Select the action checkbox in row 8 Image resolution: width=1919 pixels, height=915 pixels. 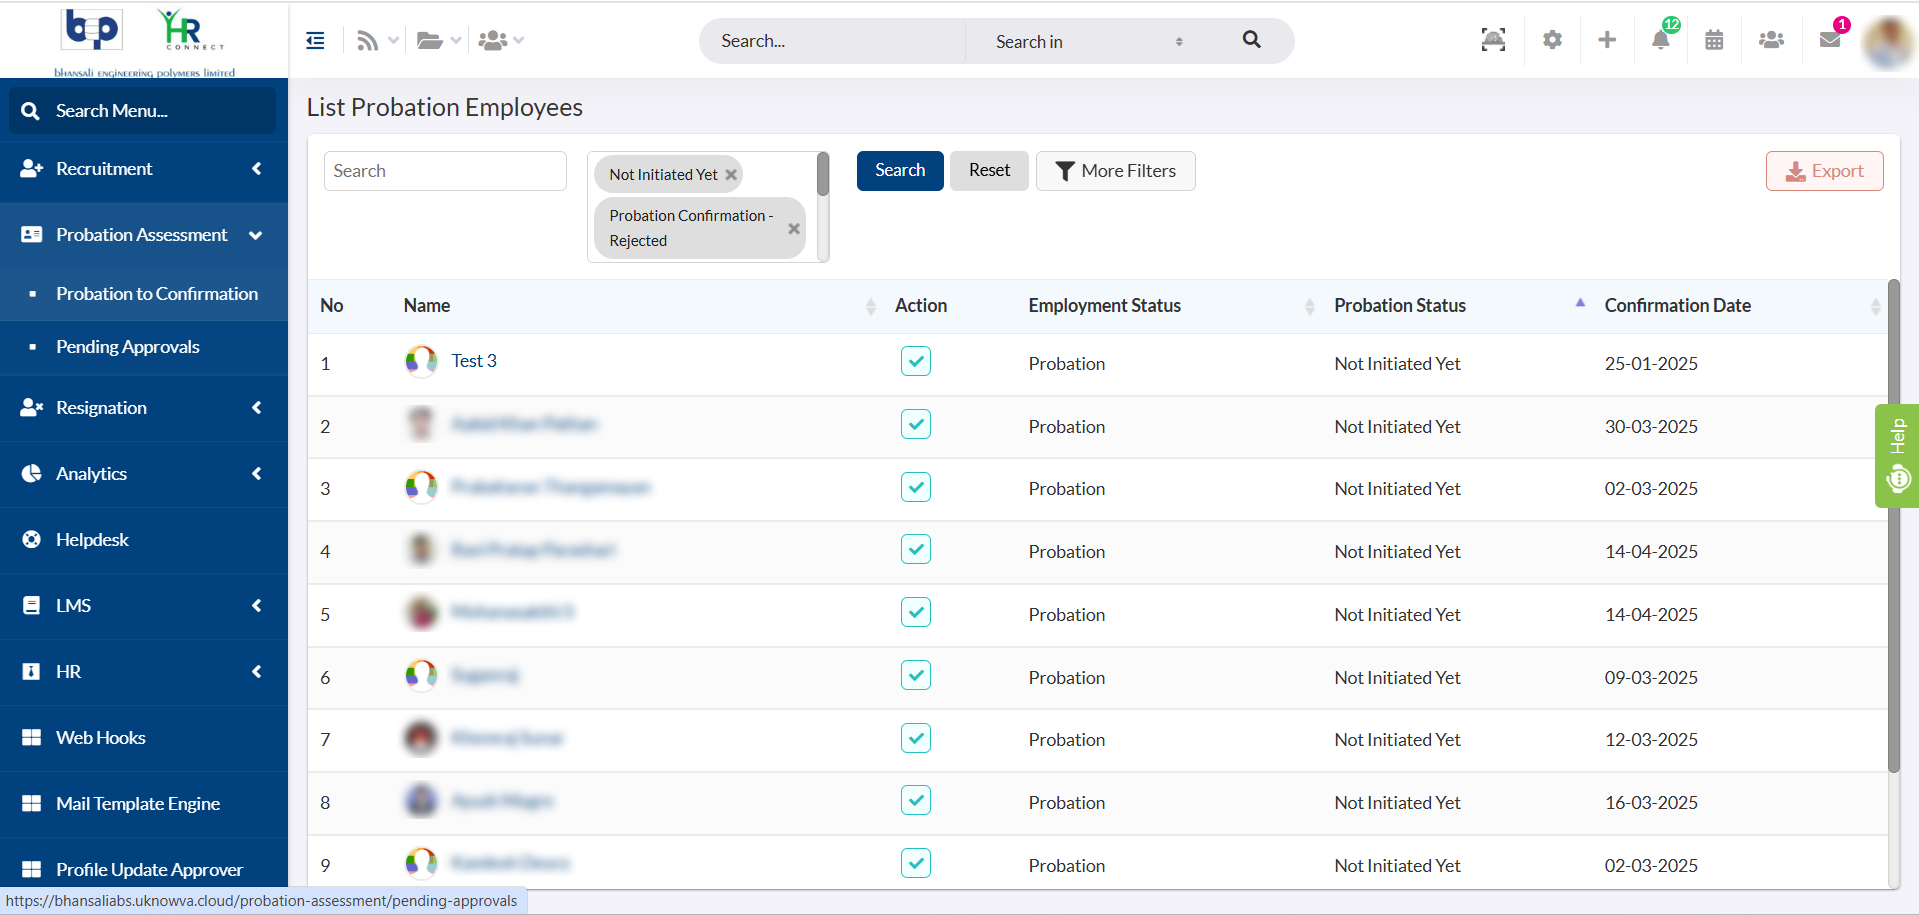[x=915, y=800]
